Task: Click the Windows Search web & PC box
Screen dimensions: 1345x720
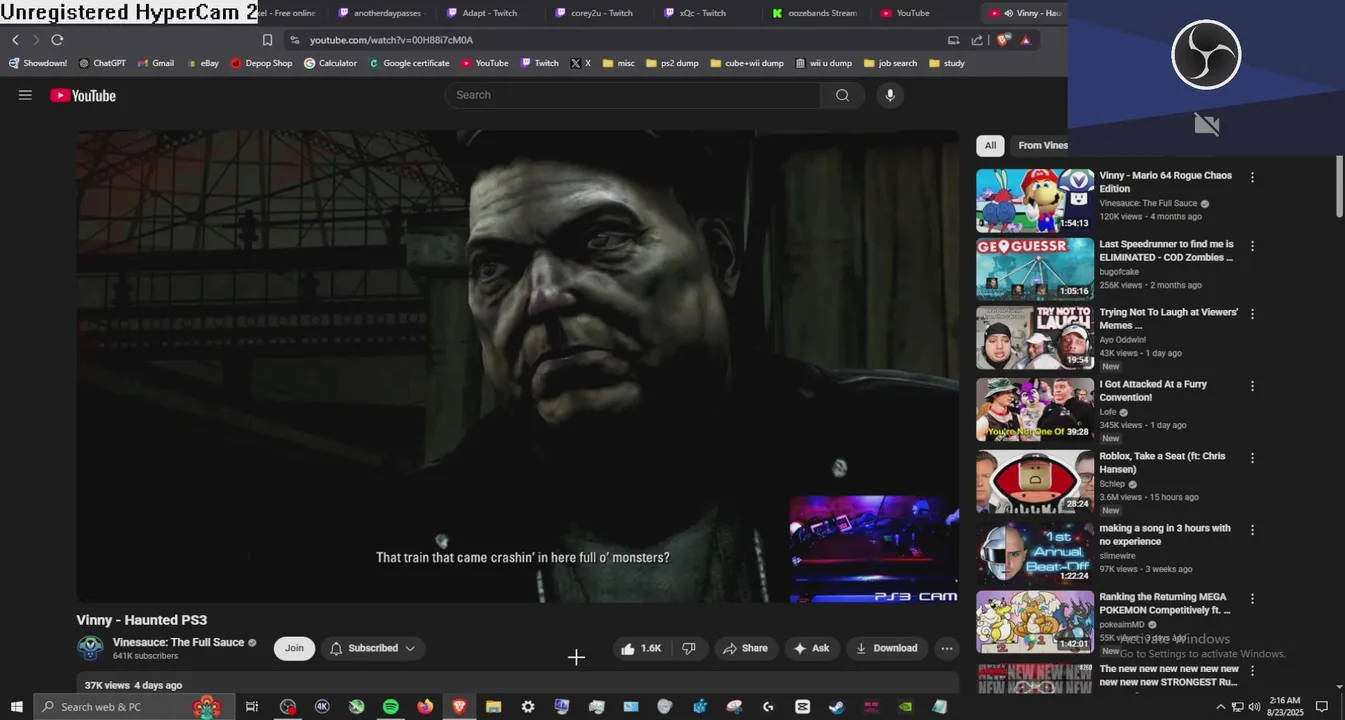Action: coord(134,707)
